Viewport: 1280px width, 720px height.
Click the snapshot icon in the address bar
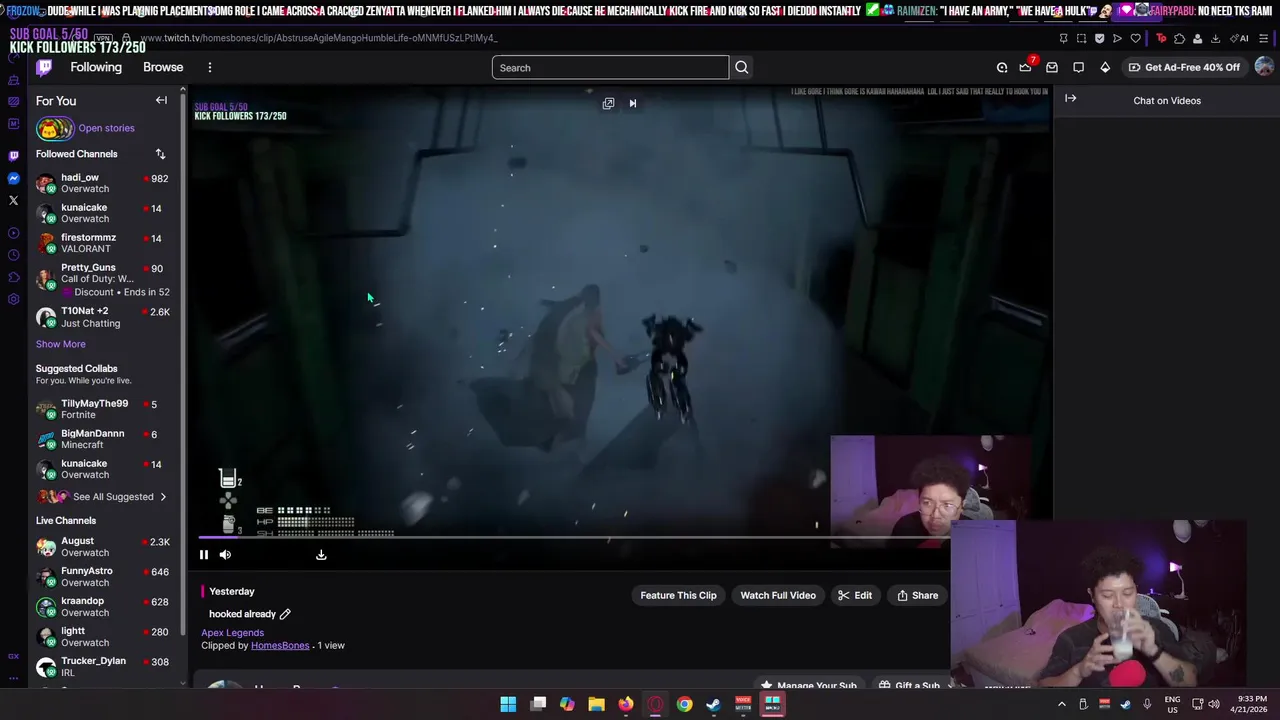click(1081, 38)
